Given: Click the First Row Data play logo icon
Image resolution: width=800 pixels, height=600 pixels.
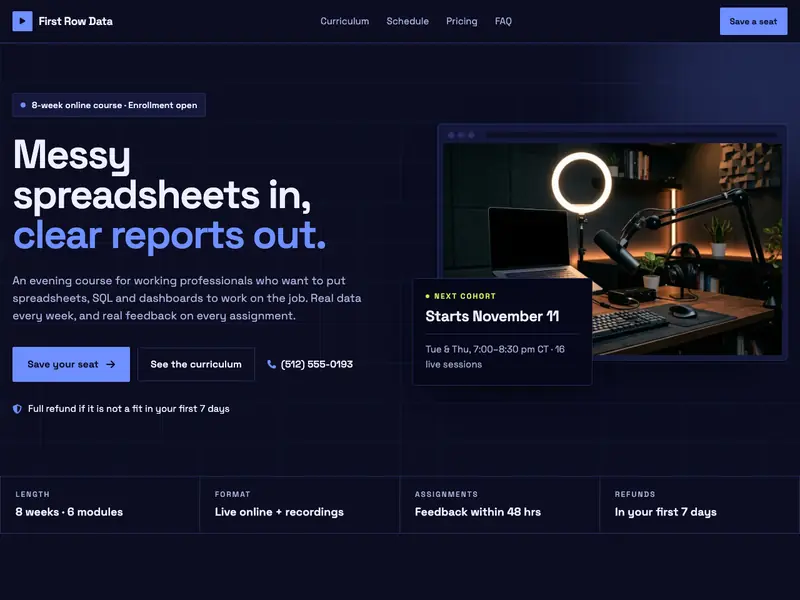Looking at the screenshot, I should pyautogui.click(x=22, y=21).
